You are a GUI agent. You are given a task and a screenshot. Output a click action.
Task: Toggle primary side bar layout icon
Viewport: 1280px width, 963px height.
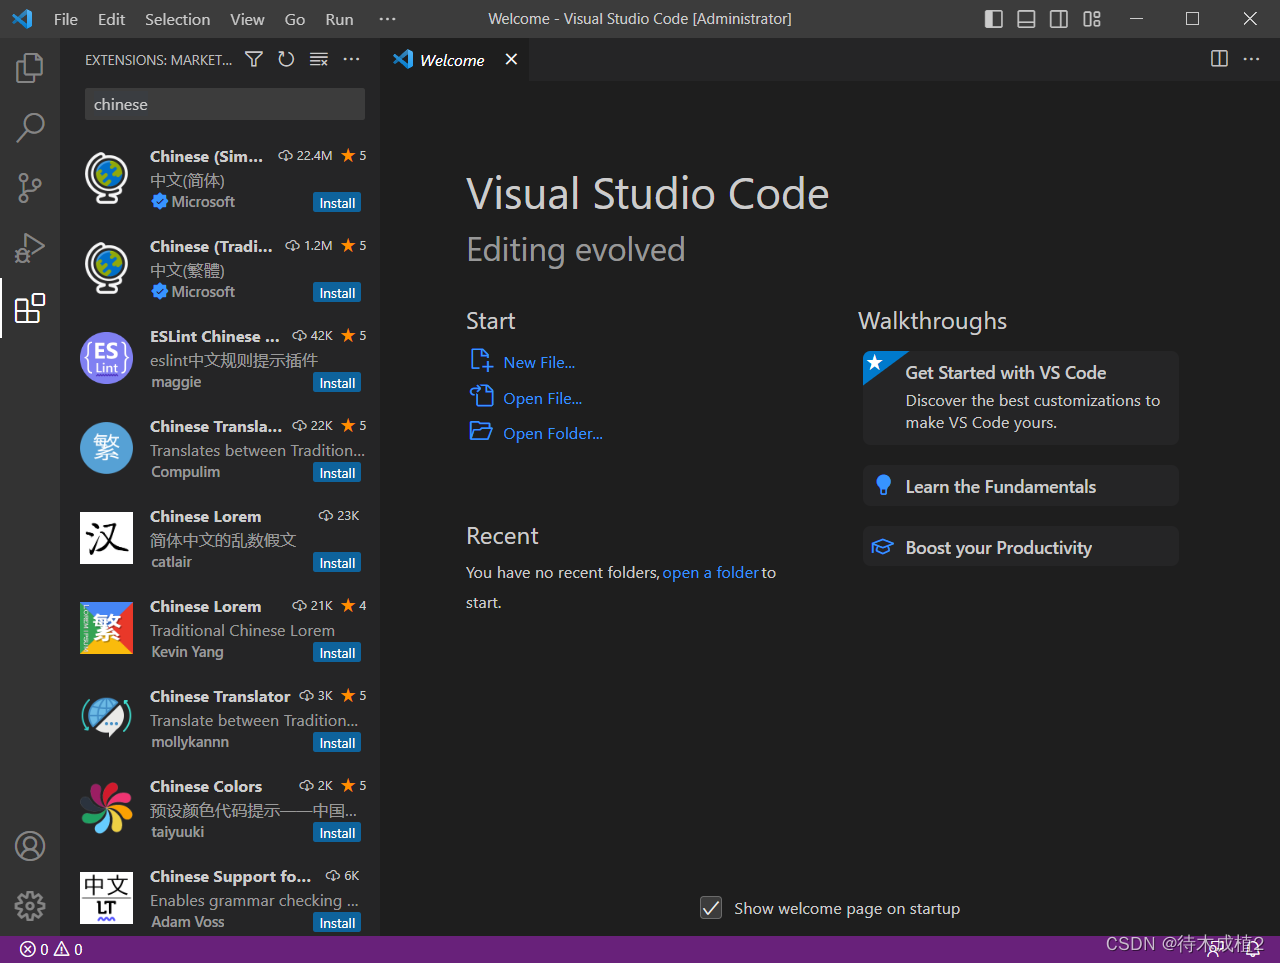994,19
